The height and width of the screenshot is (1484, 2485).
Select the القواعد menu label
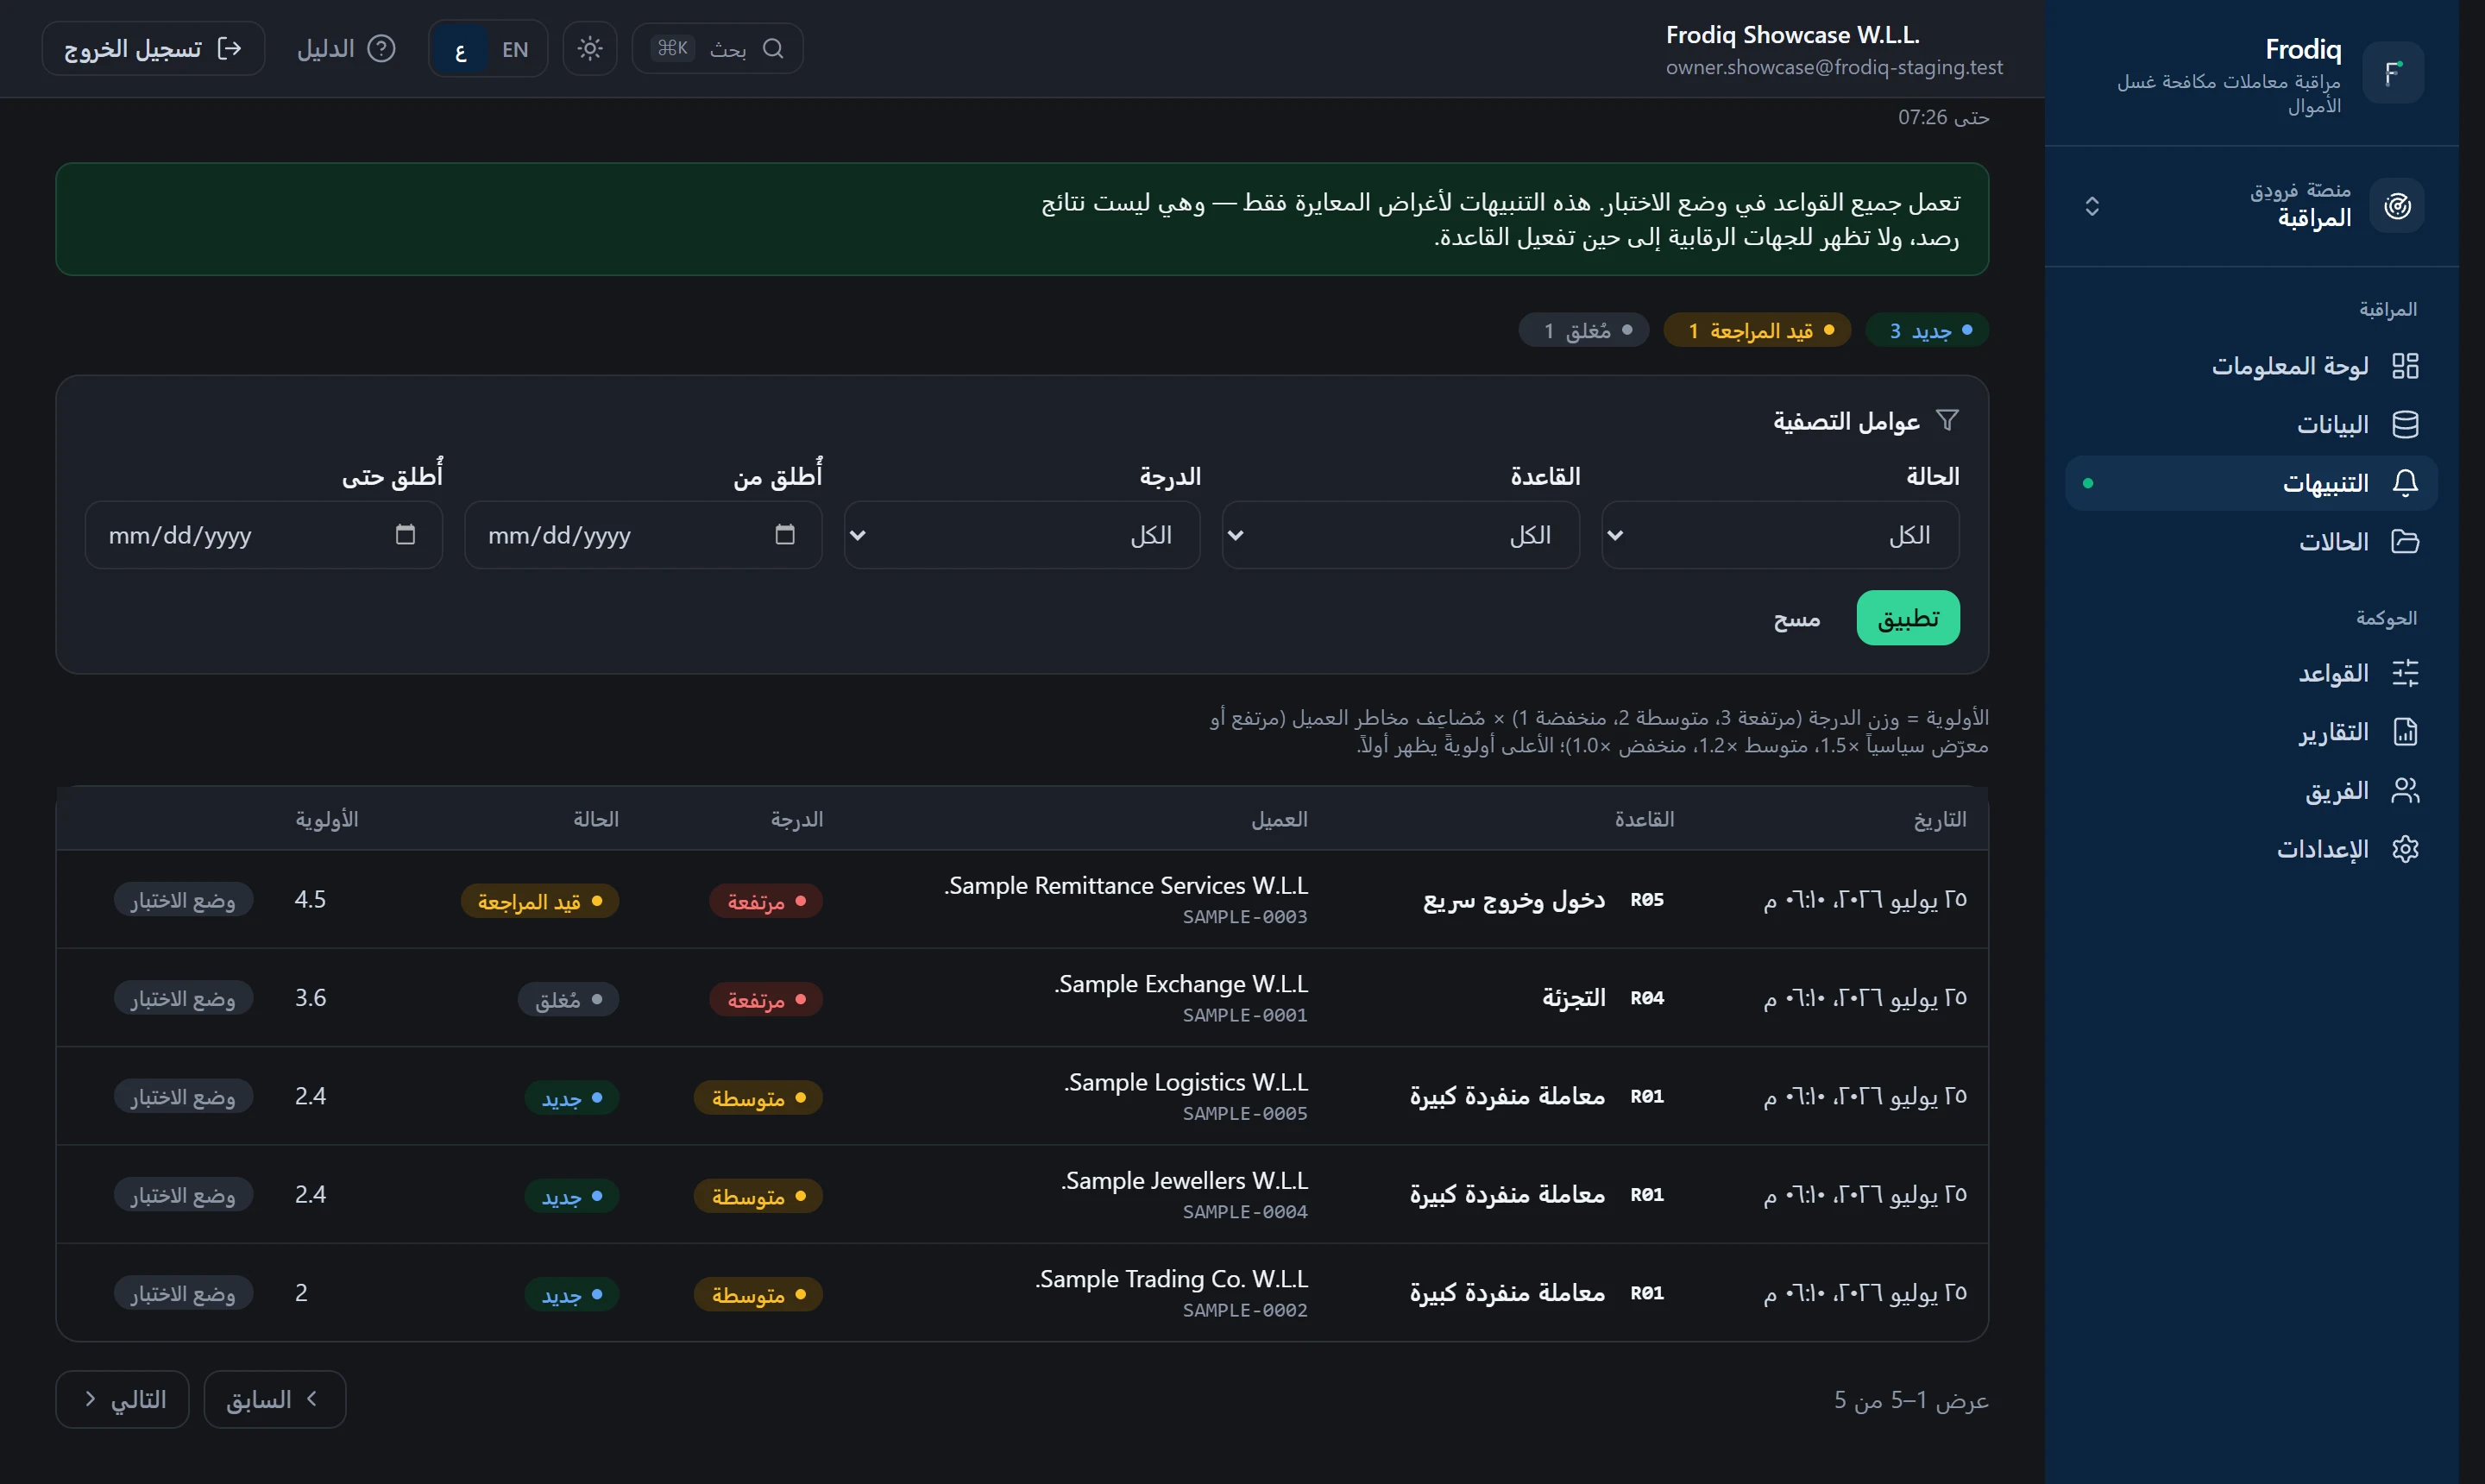(x=2333, y=673)
